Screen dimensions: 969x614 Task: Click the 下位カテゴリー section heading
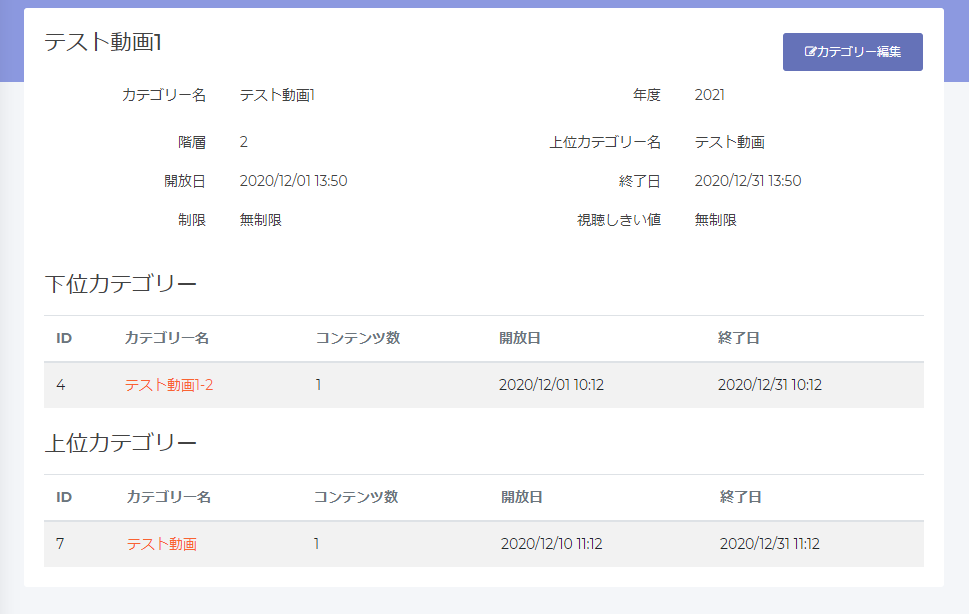pyautogui.click(x=121, y=284)
